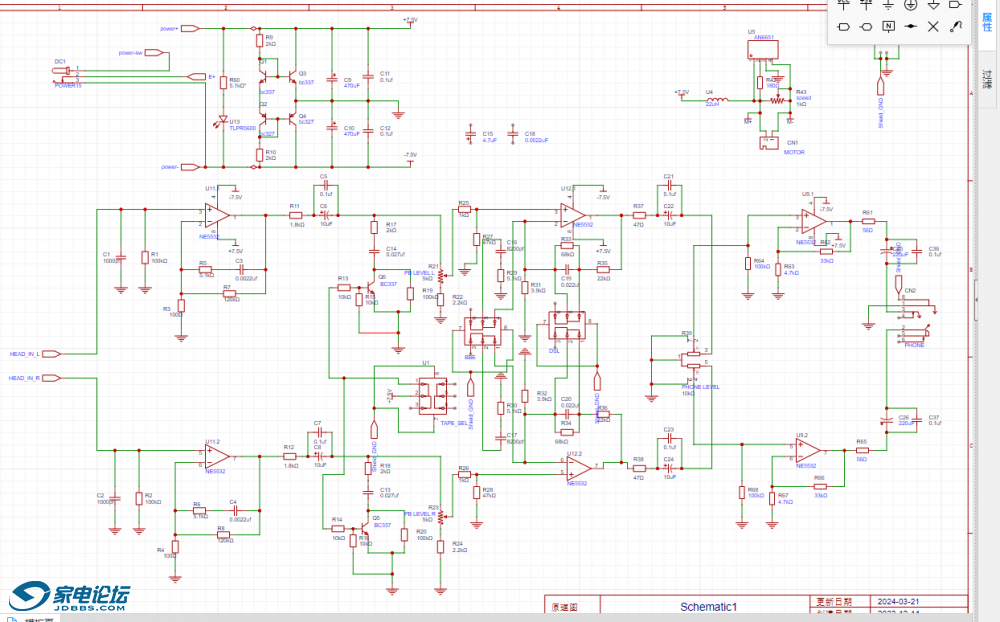Select the net port tool
The width and height of the screenshot is (1000, 622).
(955, 5)
